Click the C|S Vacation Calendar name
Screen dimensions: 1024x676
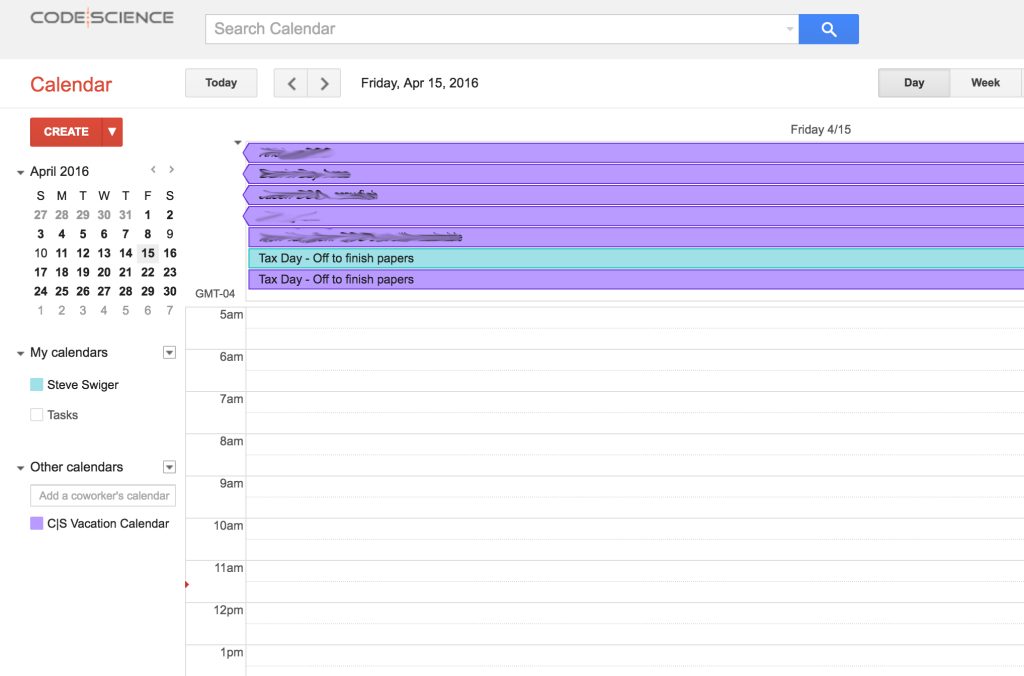[x=108, y=523]
